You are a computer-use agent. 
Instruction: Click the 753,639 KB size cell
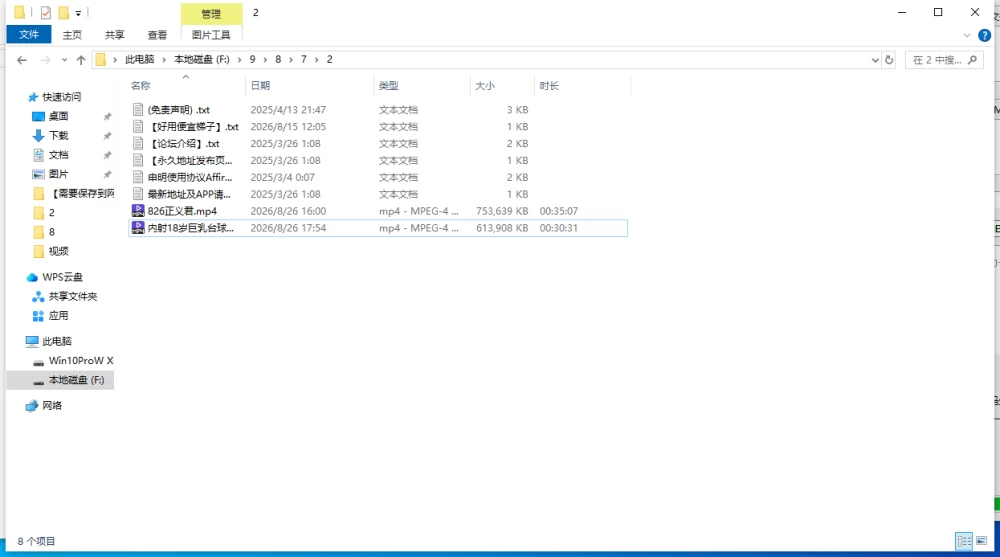click(502, 211)
